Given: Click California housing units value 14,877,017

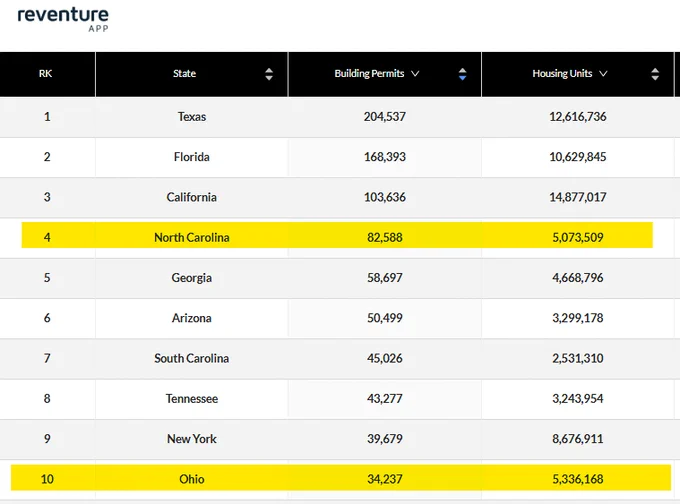Looking at the screenshot, I should (578, 197).
